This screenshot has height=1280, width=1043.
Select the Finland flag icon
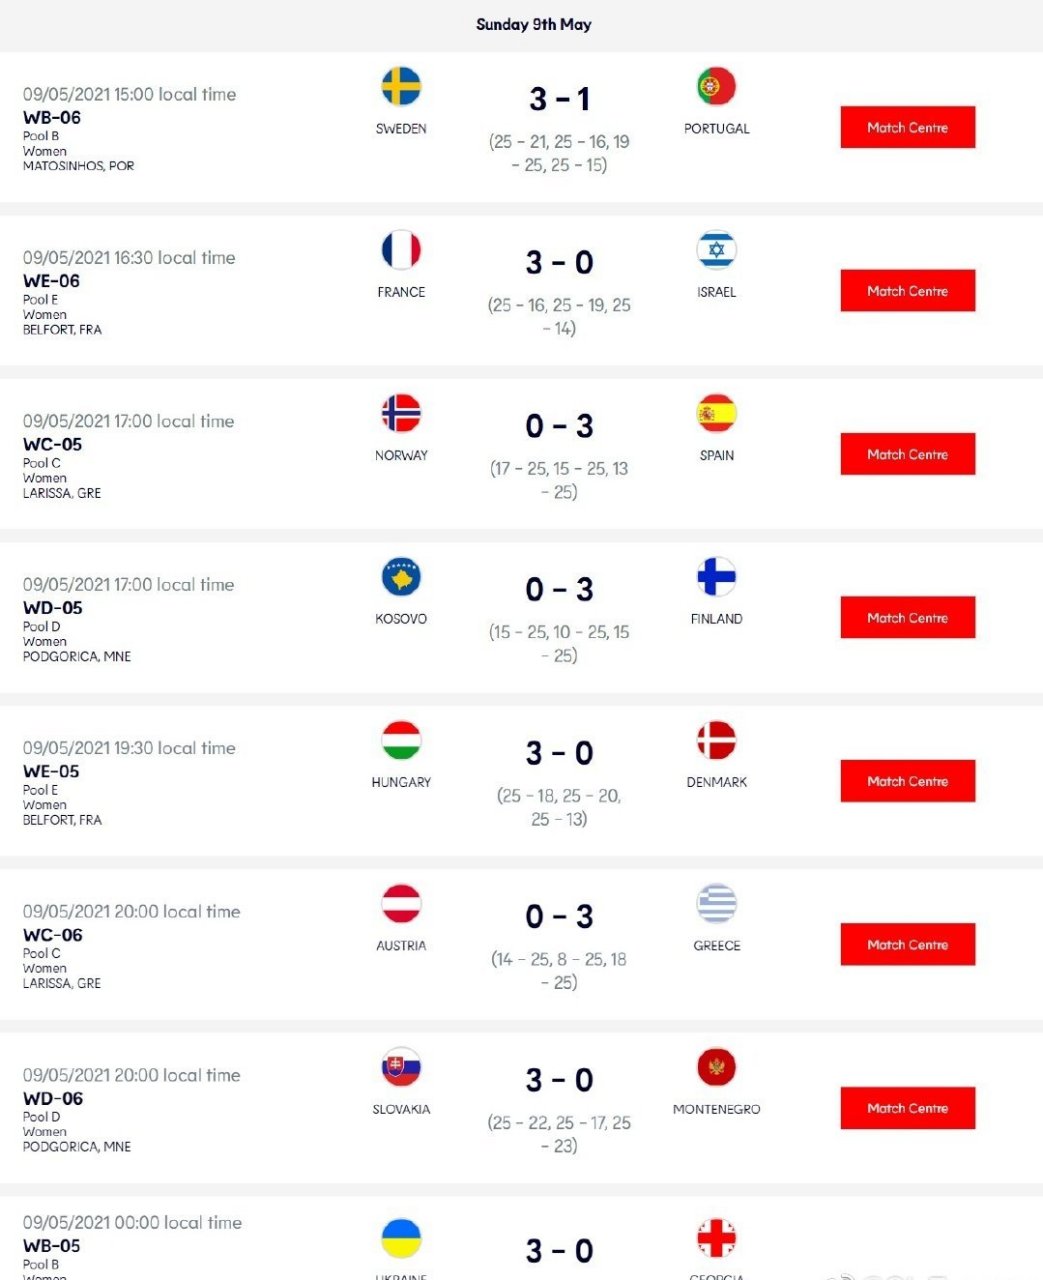click(x=716, y=577)
